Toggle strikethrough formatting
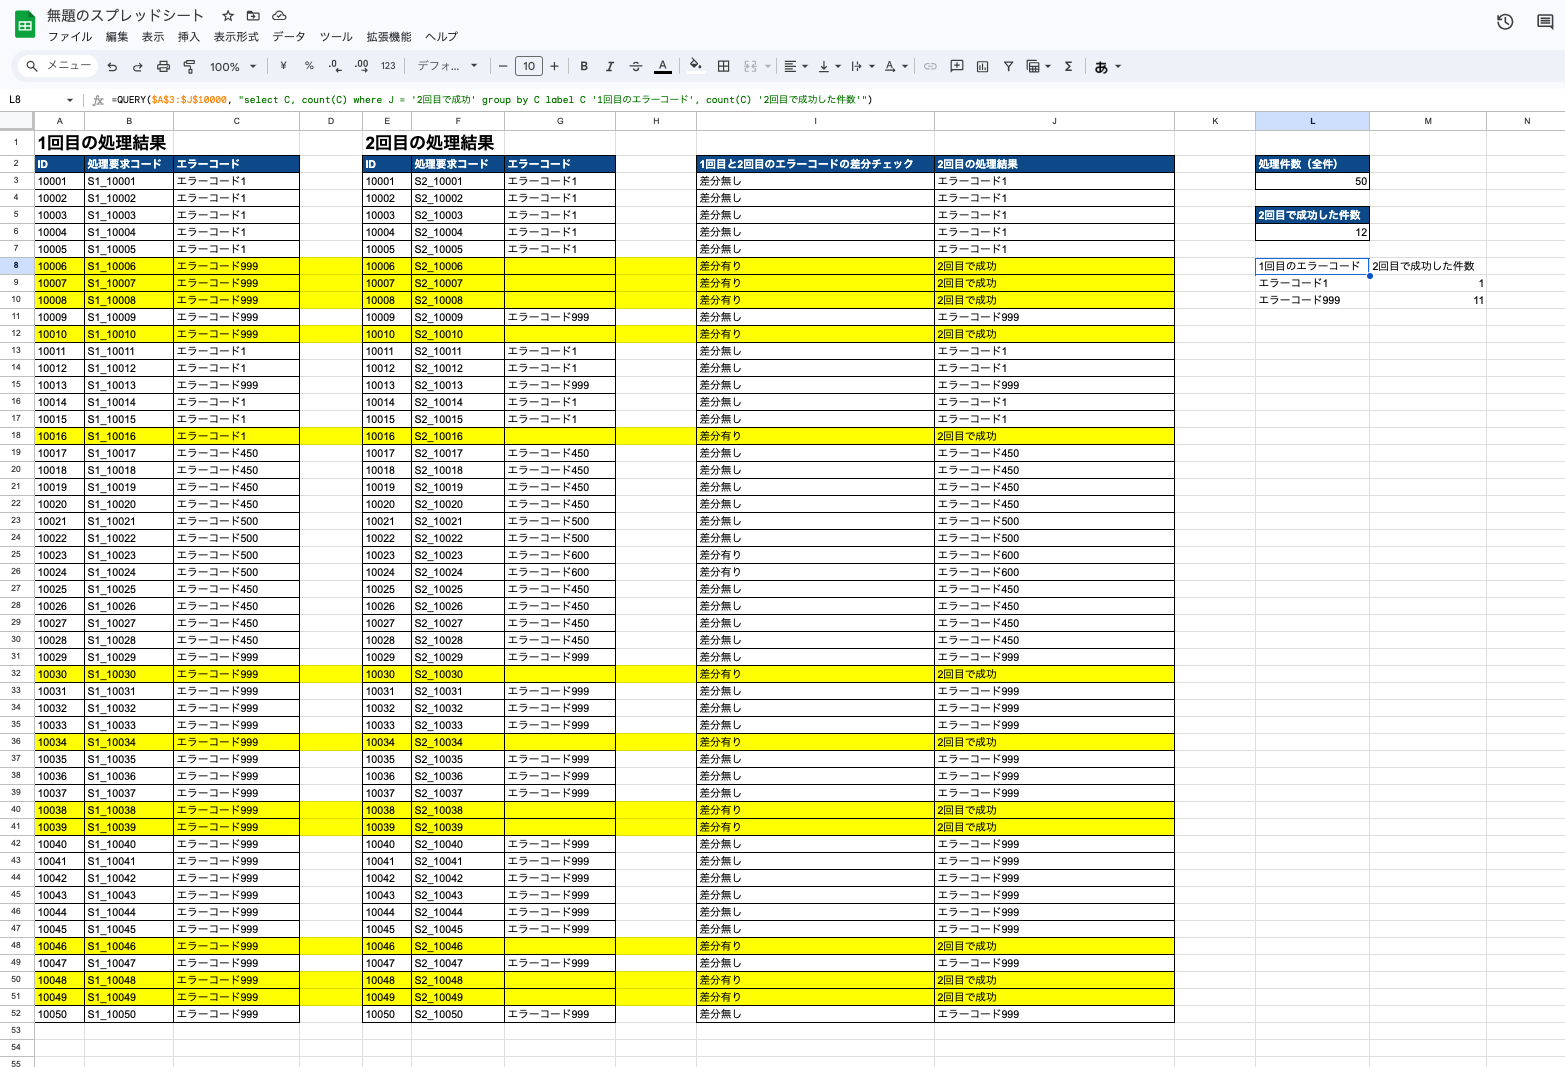The image size is (1565, 1067). [635, 66]
